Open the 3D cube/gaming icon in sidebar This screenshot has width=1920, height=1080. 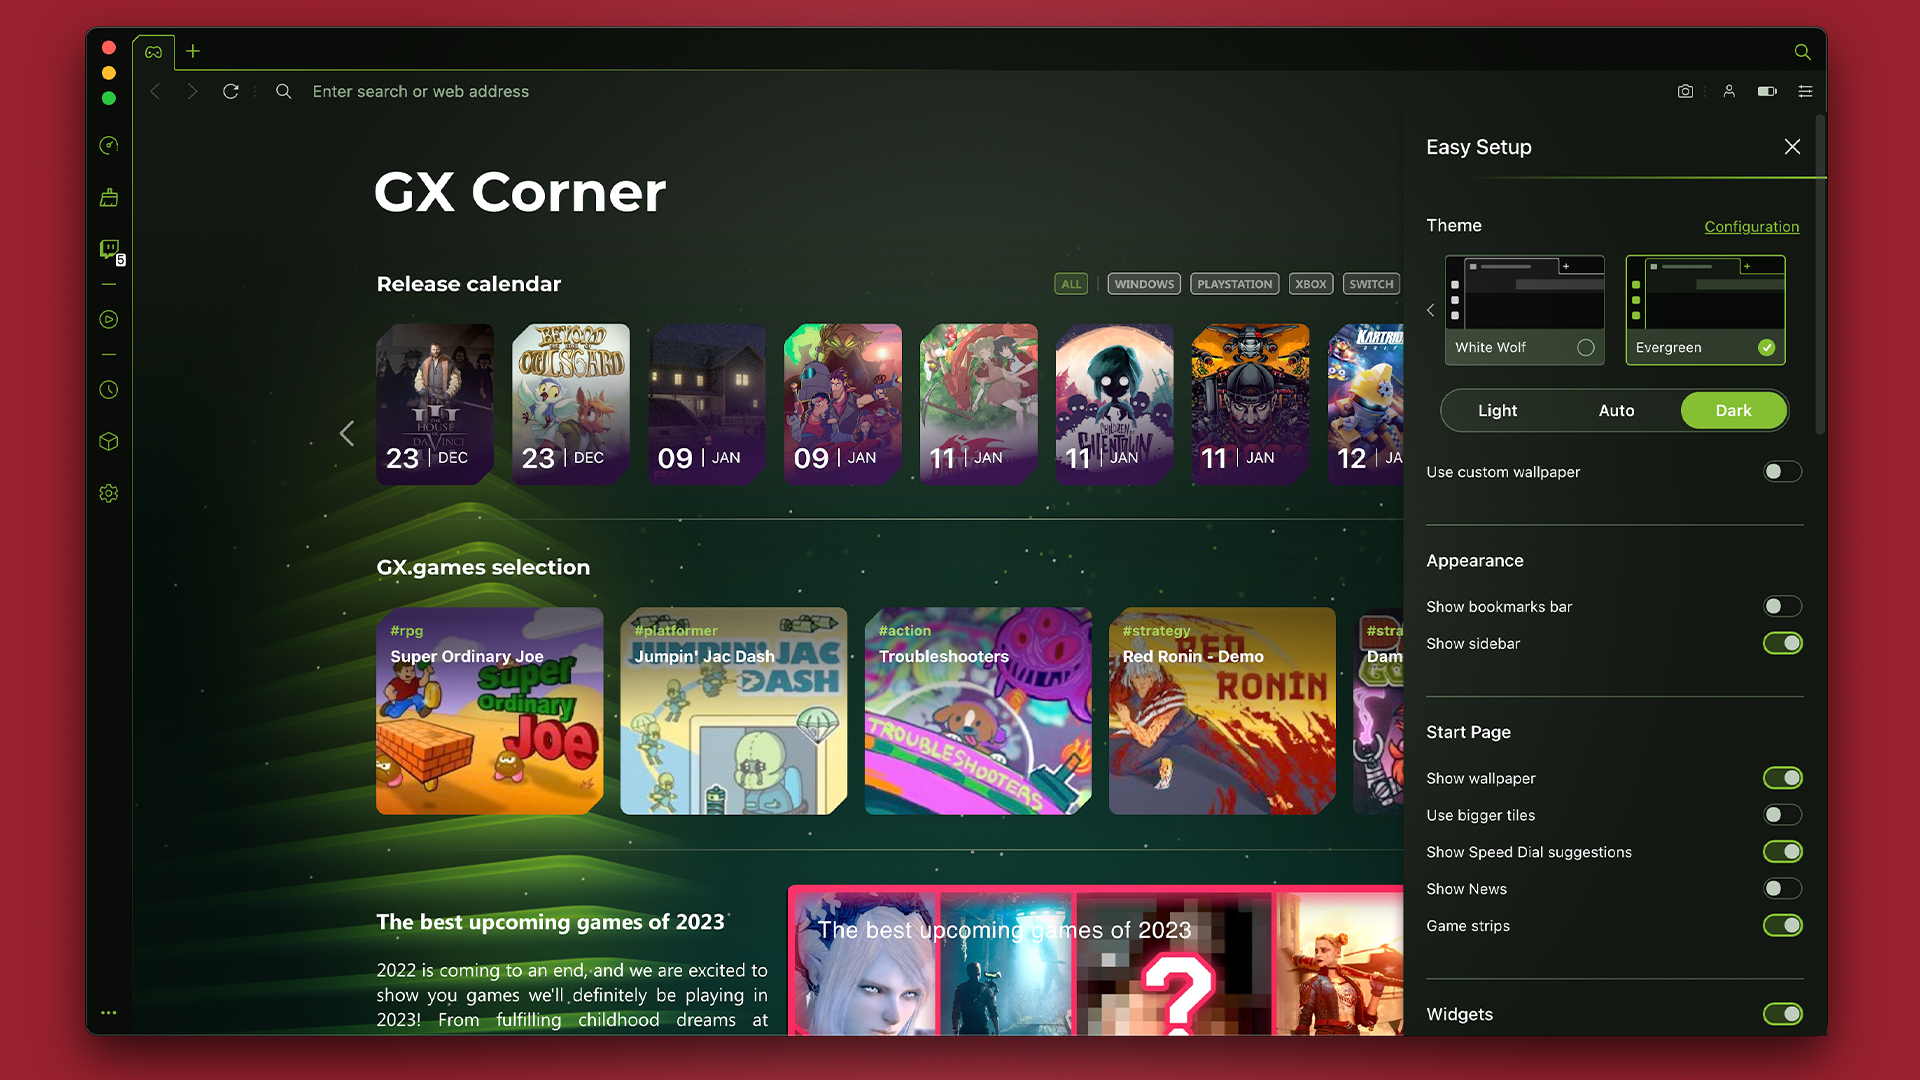pyautogui.click(x=109, y=442)
